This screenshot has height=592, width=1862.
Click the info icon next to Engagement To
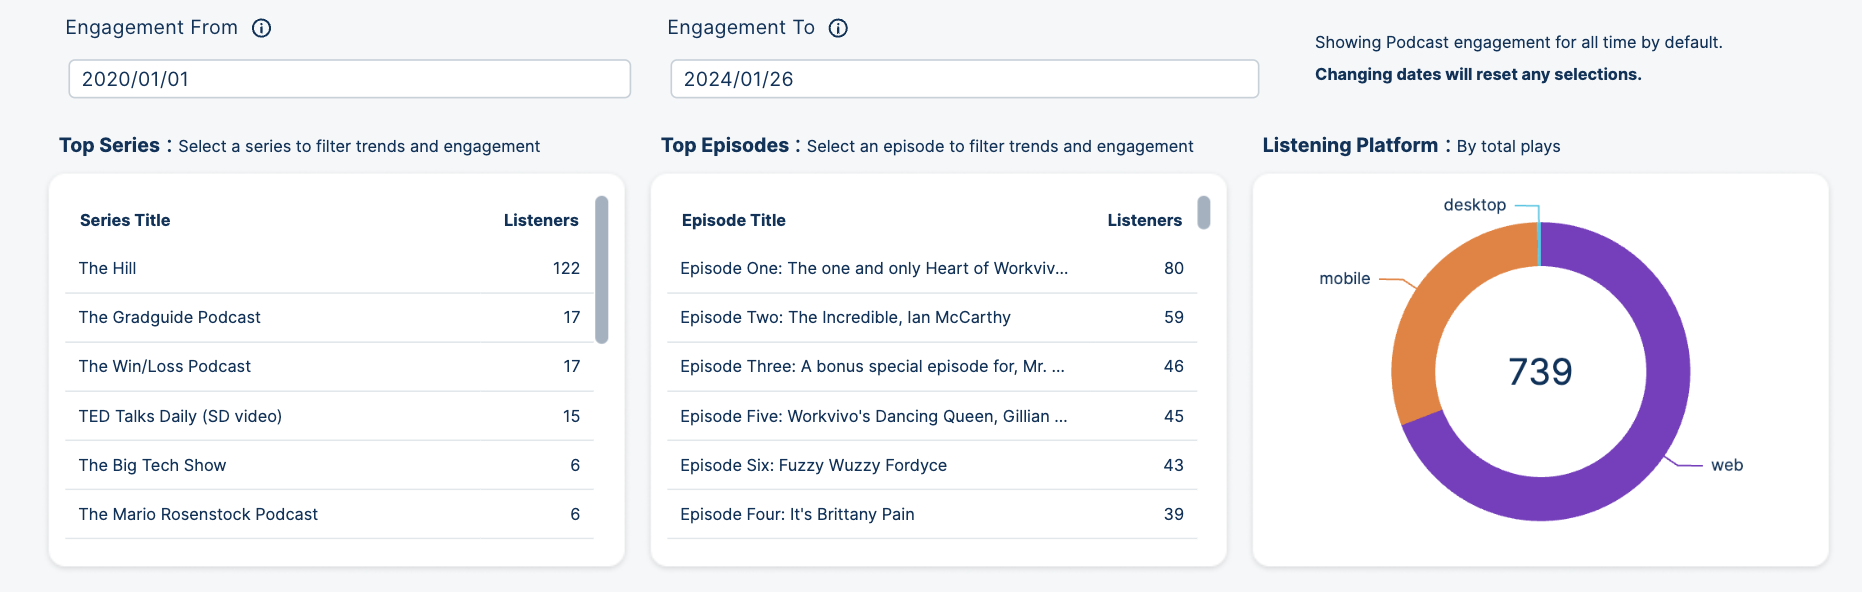click(838, 28)
